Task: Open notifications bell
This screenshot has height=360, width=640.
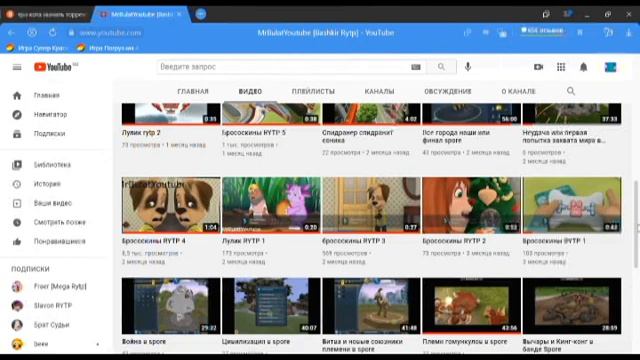Action: point(583,67)
